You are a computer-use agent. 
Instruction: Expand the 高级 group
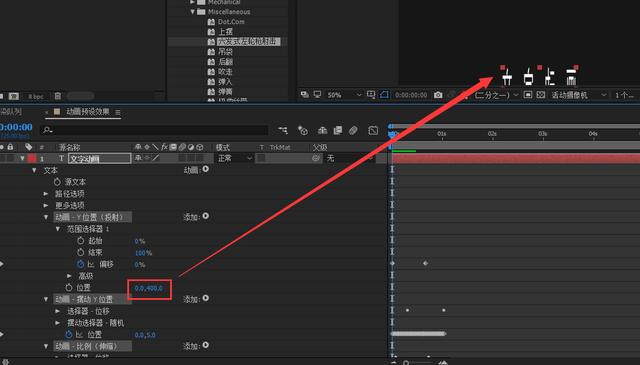click(x=69, y=276)
